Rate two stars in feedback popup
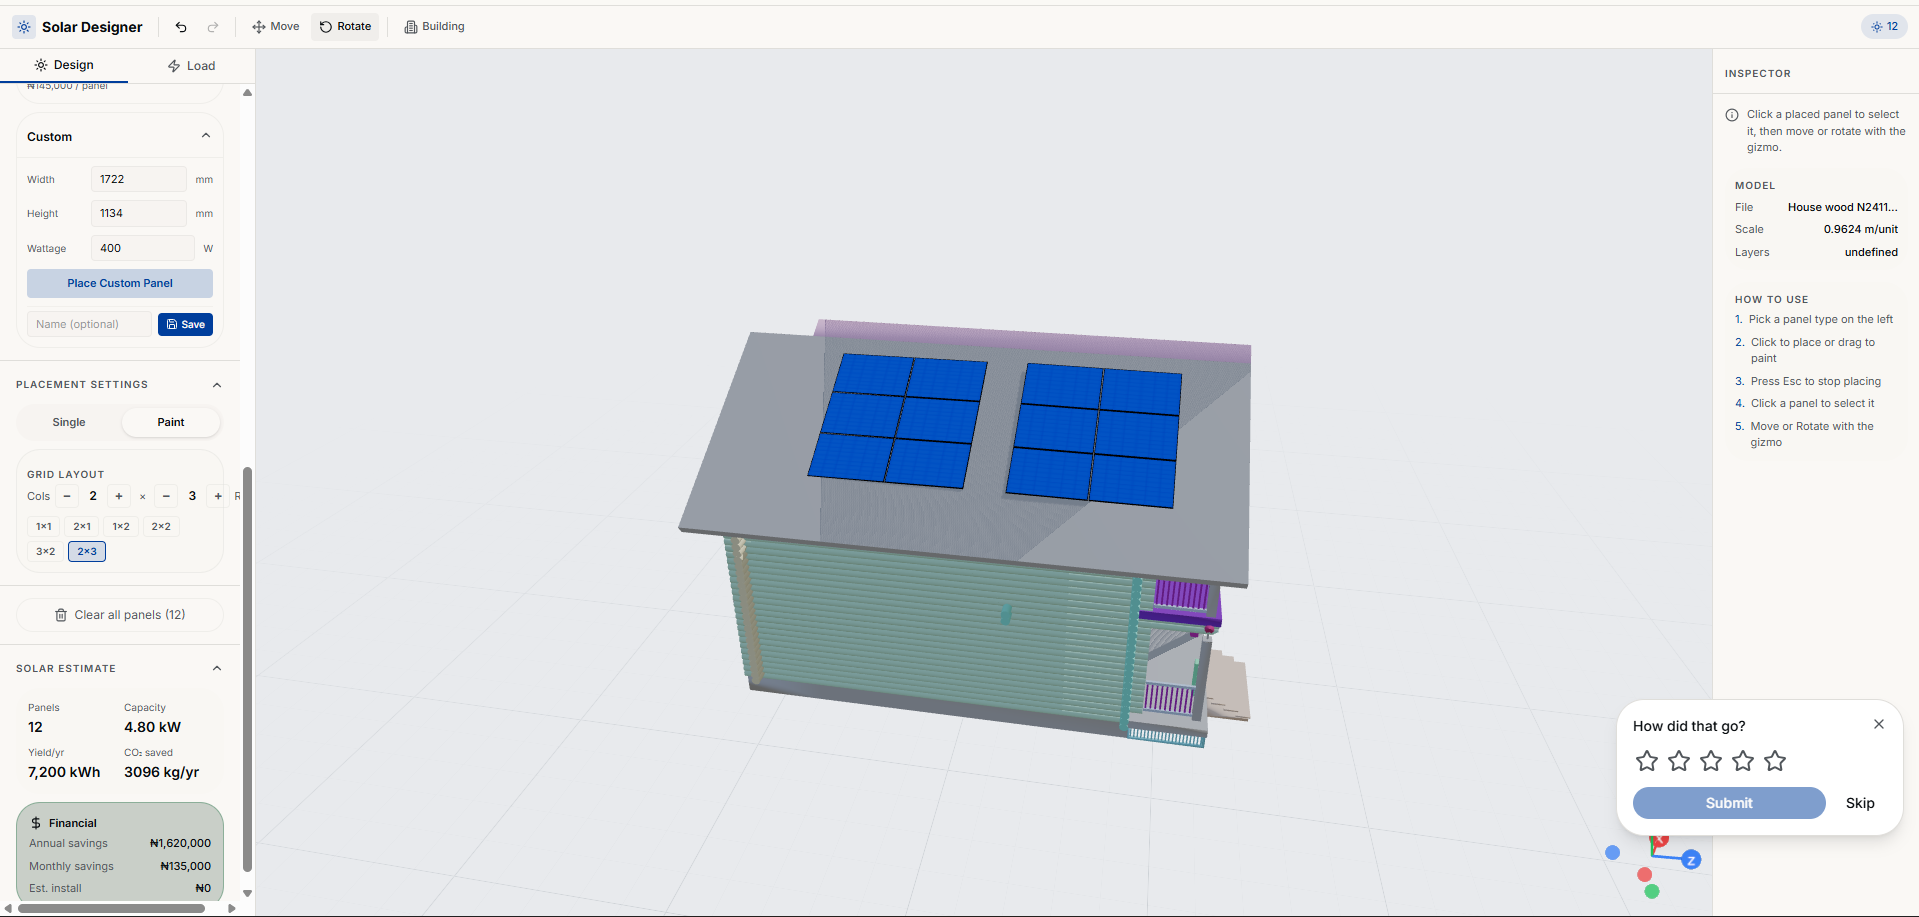This screenshot has width=1919, height=917. (1679, 761)
